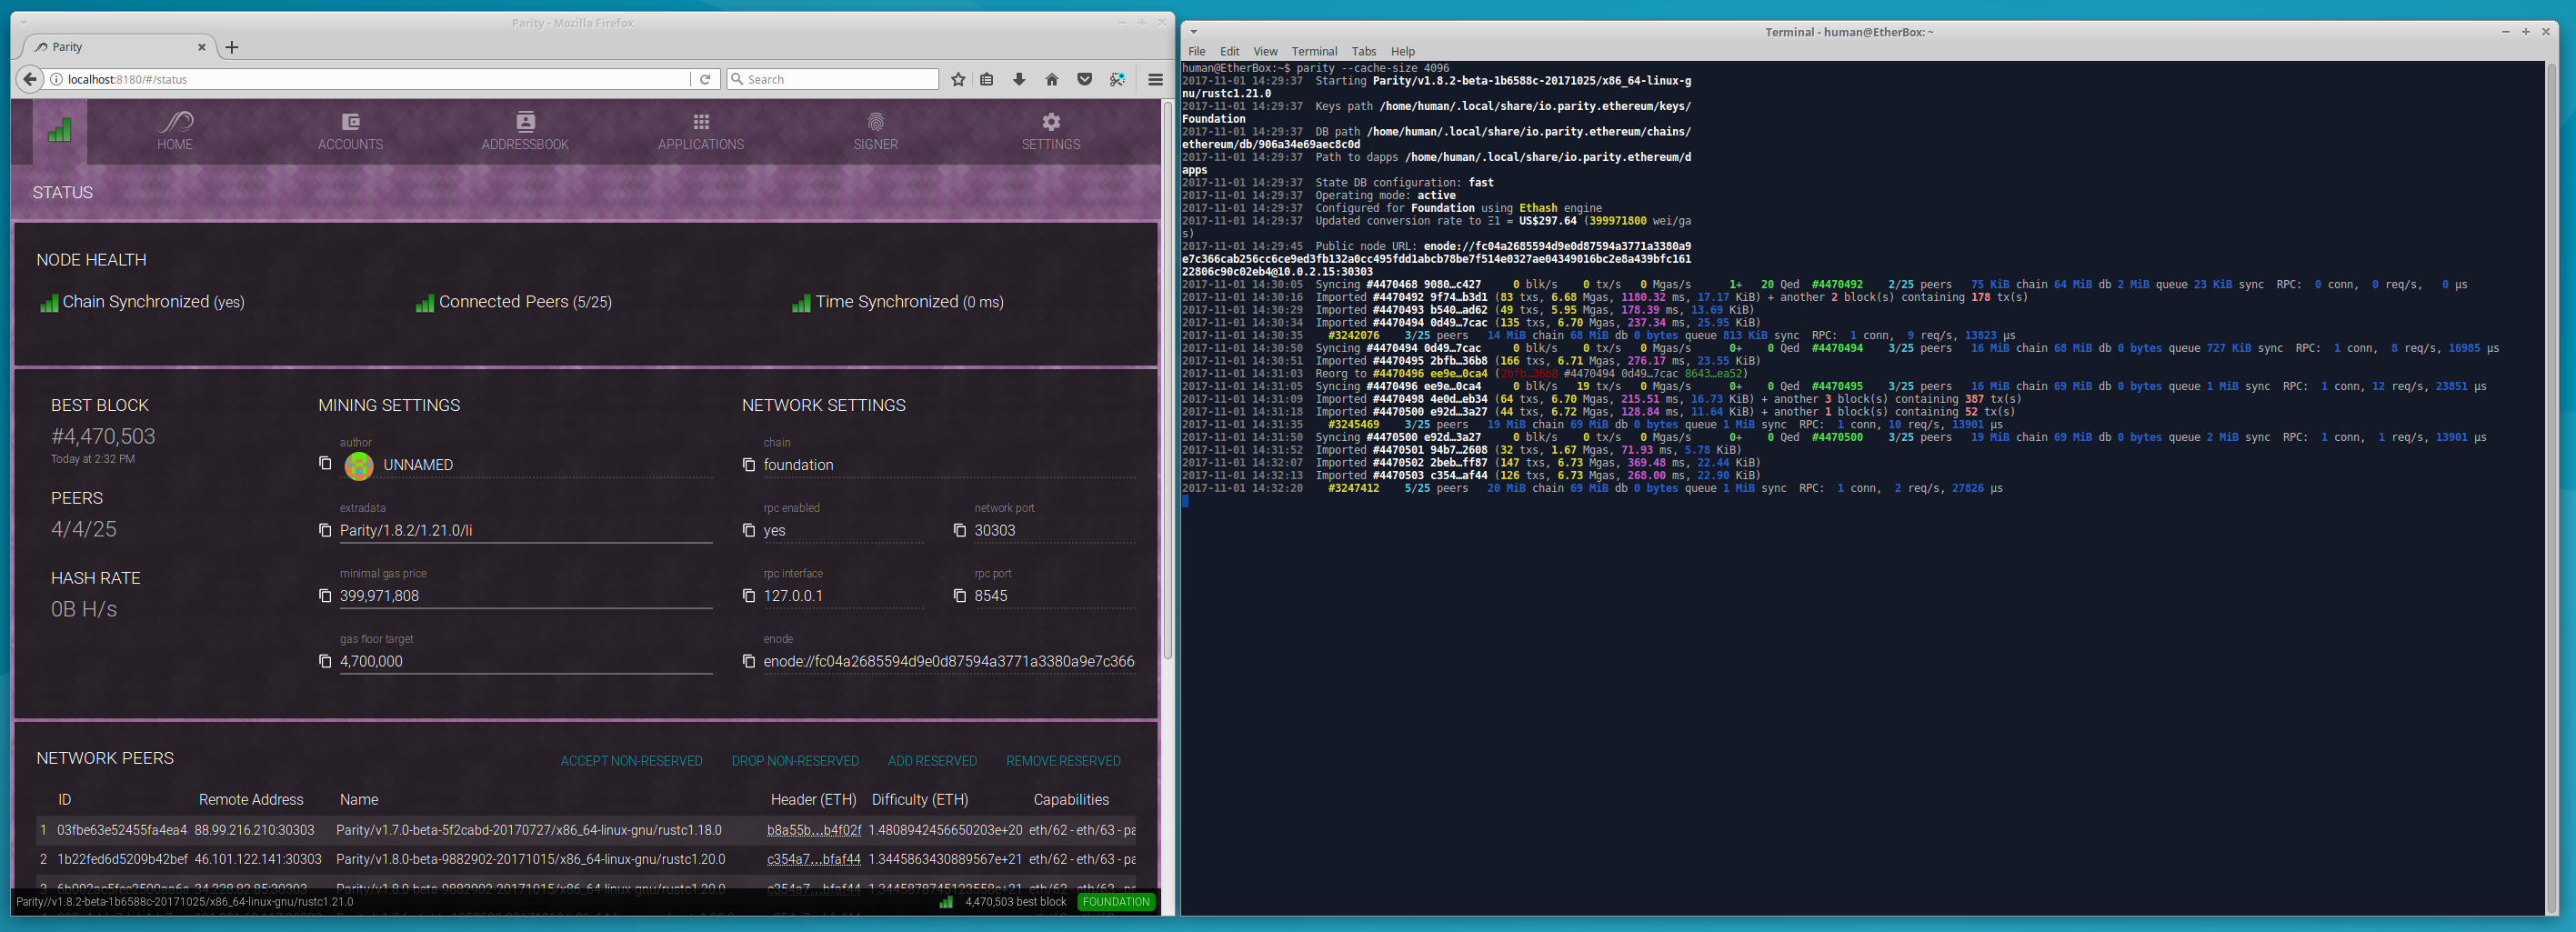Click the Add Reserved button
The height and width of the screenshot is (932, 2576).
coord(932,761)
